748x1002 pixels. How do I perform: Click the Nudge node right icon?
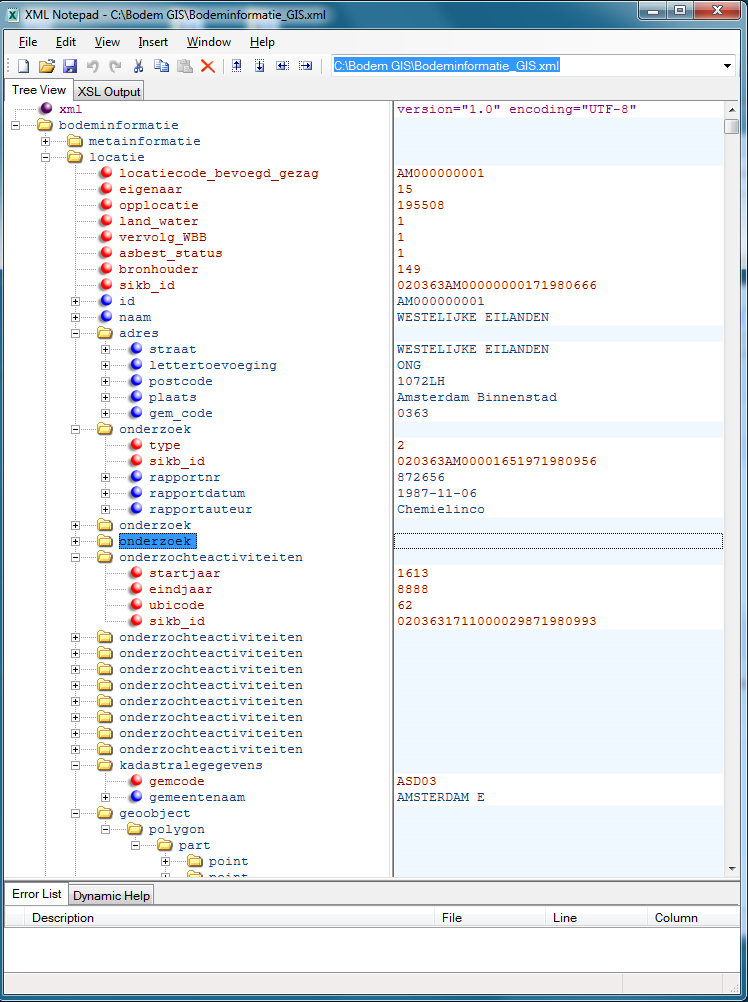click(x=305, y=66)
